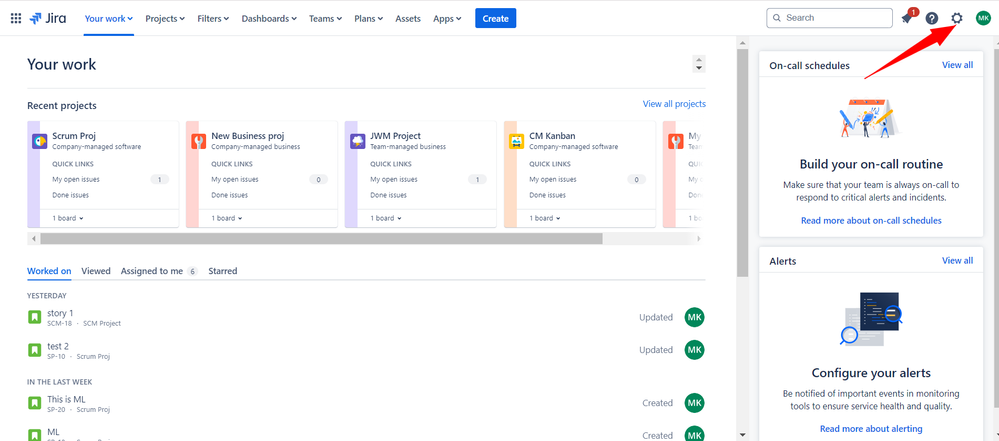Open the help question mark icon

(931, 18)
